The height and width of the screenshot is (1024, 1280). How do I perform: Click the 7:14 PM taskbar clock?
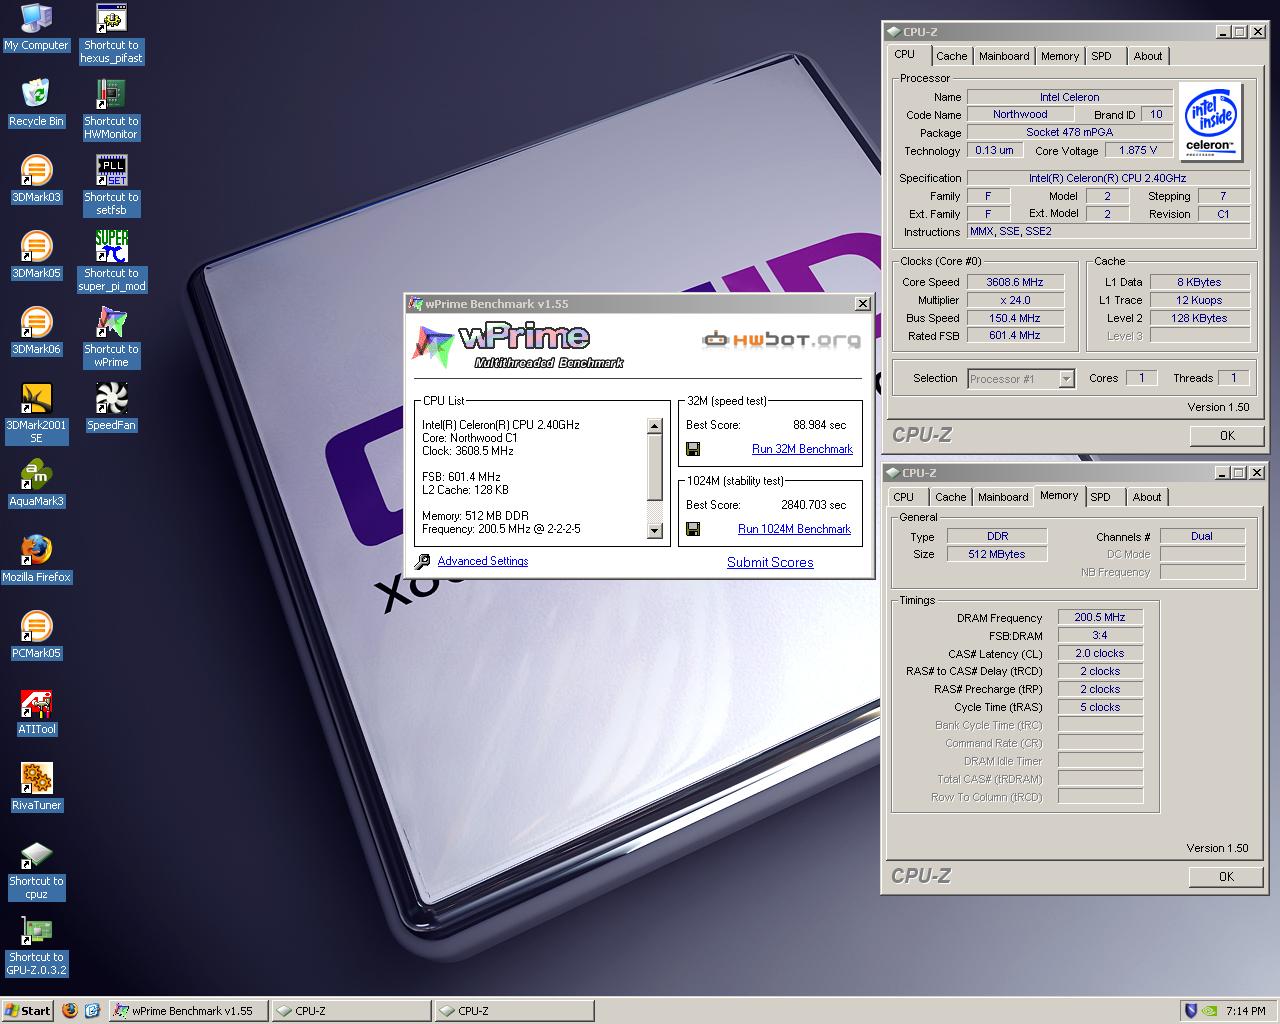click(1245, 1011)
